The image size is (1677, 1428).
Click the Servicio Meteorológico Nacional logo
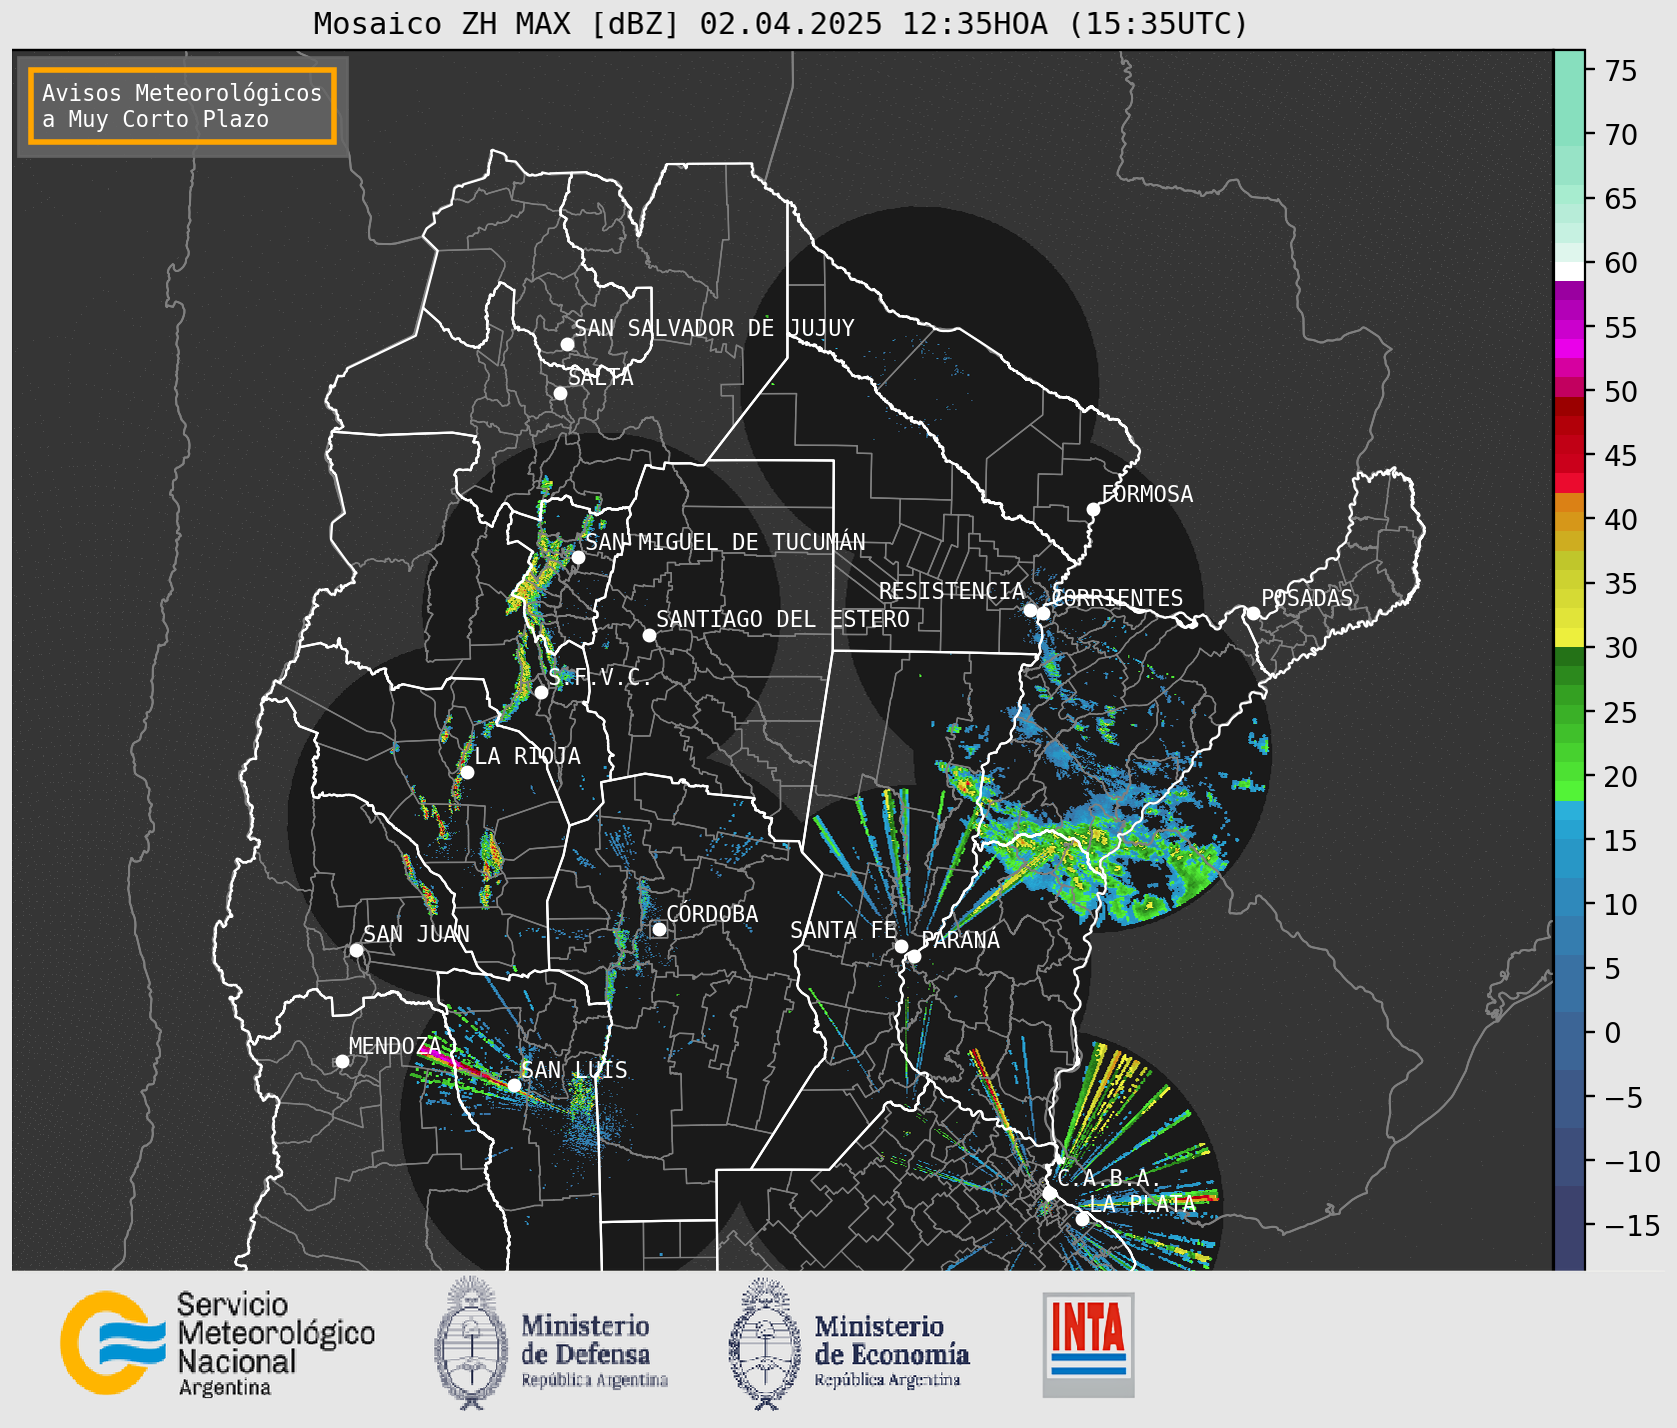point(217,1343)
